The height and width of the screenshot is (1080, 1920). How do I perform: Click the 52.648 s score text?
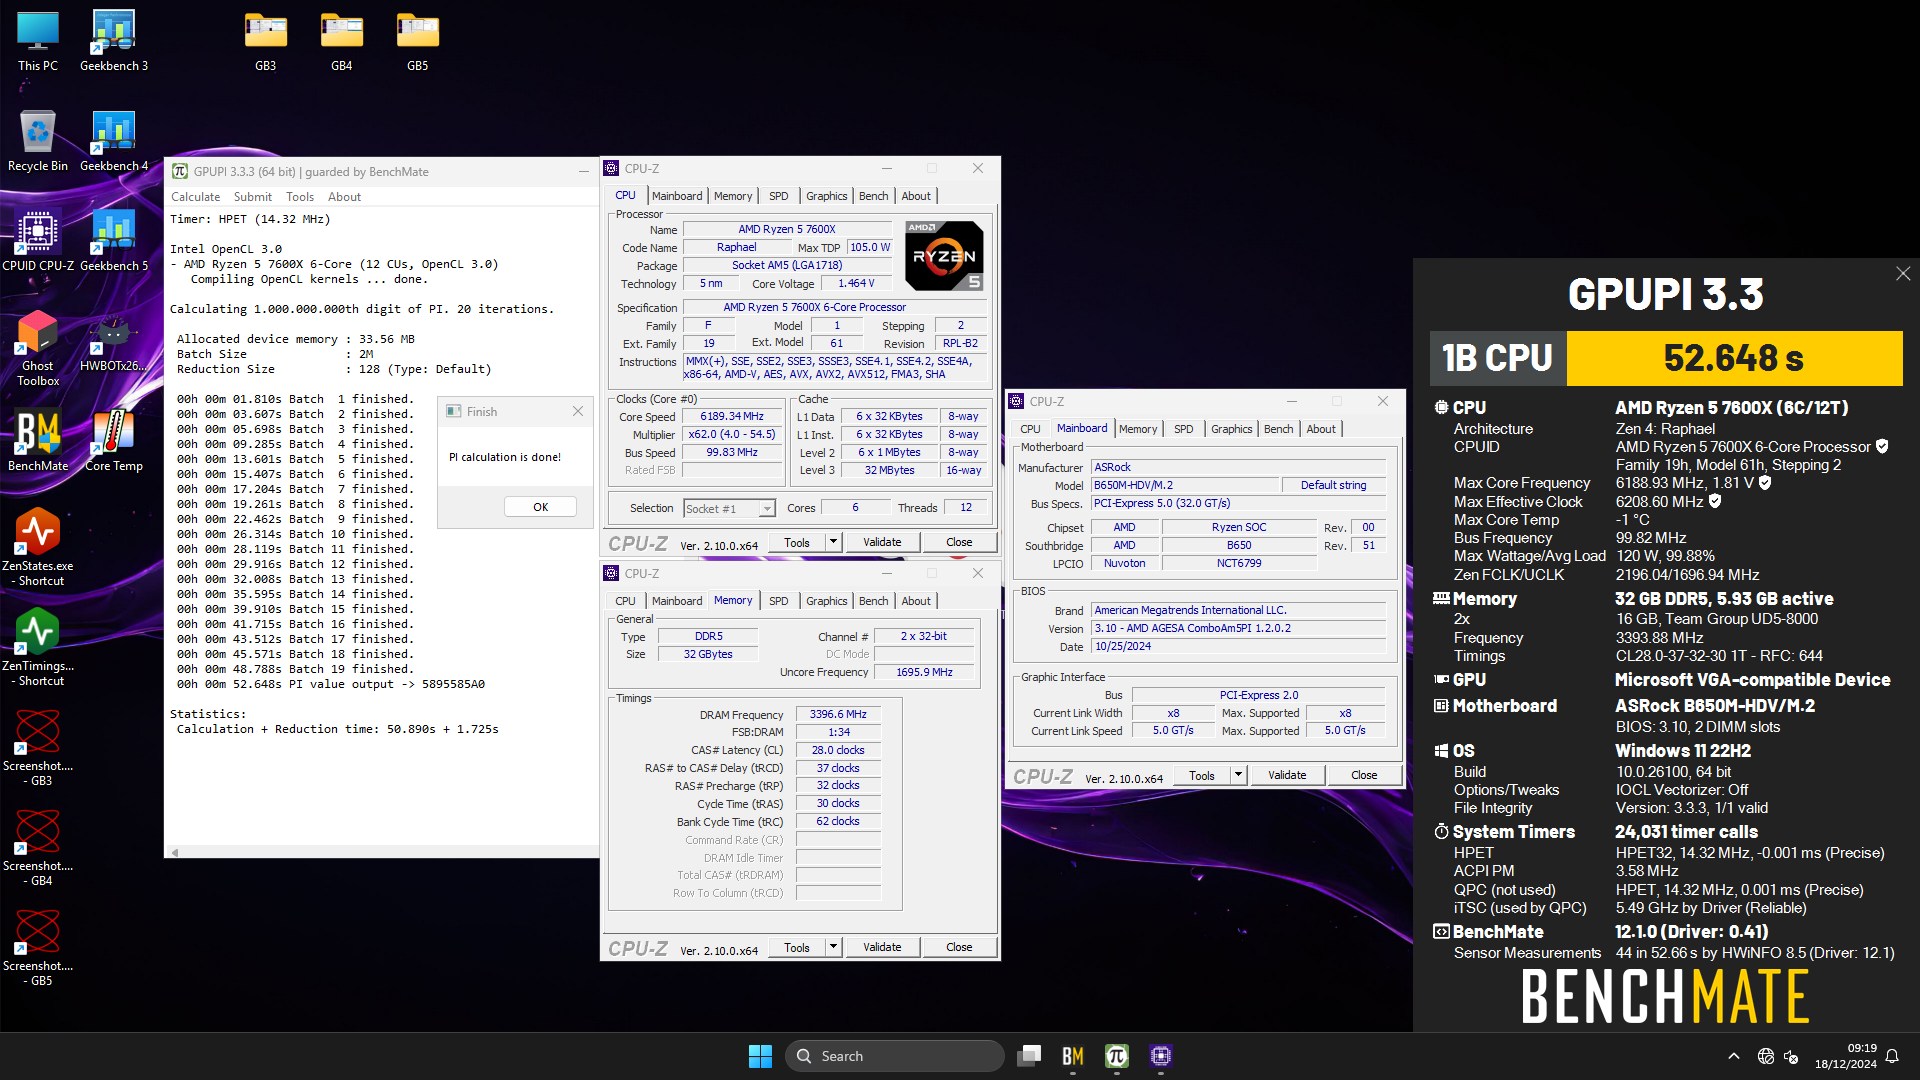pyautogui.click(x=1733, y=358)
